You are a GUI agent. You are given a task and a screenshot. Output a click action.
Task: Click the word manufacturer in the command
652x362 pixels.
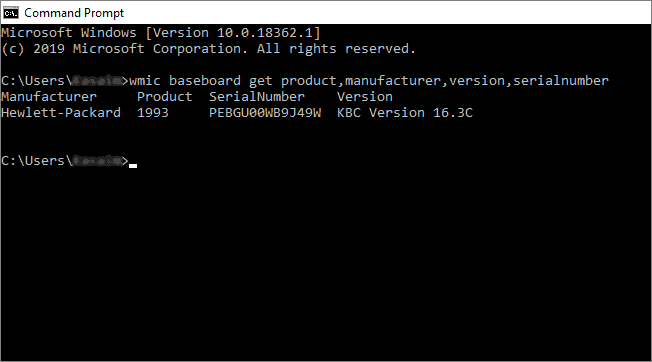click(x=393, y=81)
